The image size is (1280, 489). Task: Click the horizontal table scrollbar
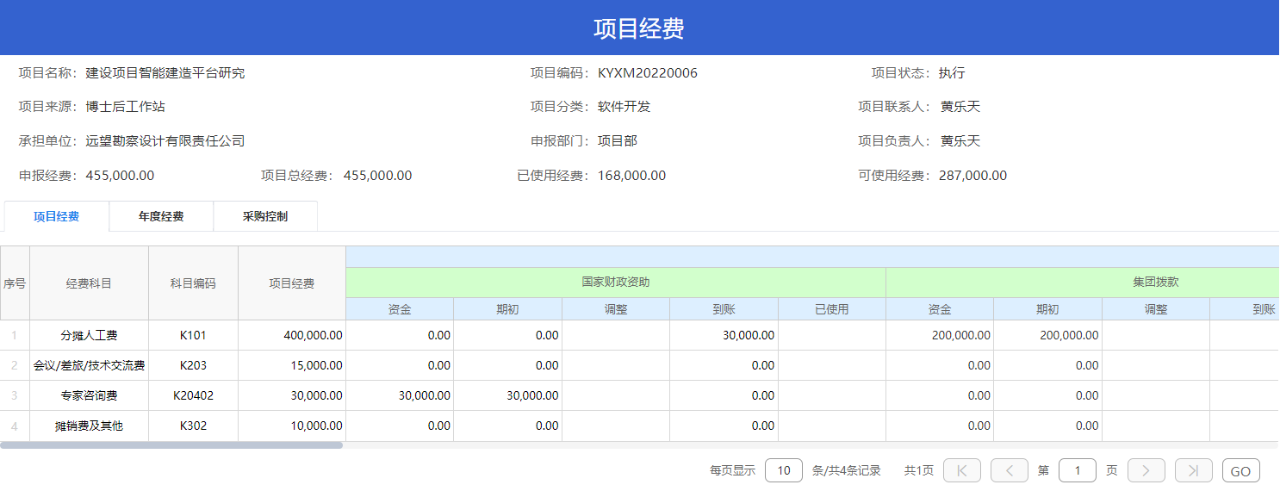tap(172, 445)
